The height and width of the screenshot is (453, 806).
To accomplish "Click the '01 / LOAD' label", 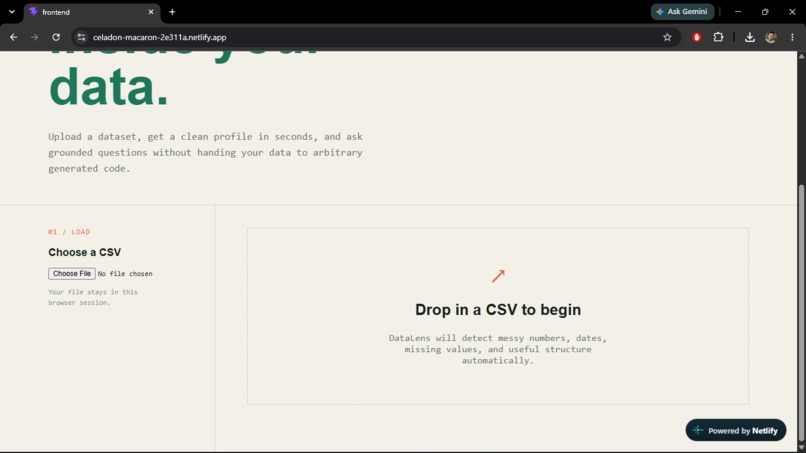I will [x=69, y=232].
